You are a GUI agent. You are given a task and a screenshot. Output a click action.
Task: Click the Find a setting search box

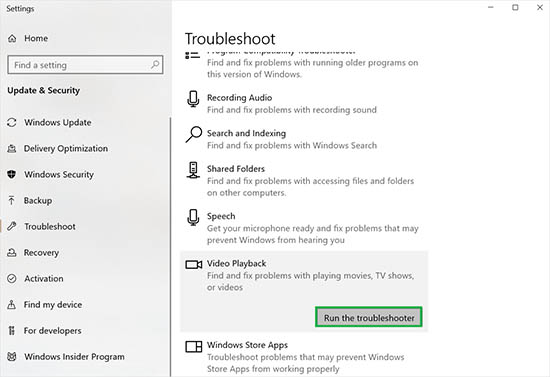[x=85, y=65]
